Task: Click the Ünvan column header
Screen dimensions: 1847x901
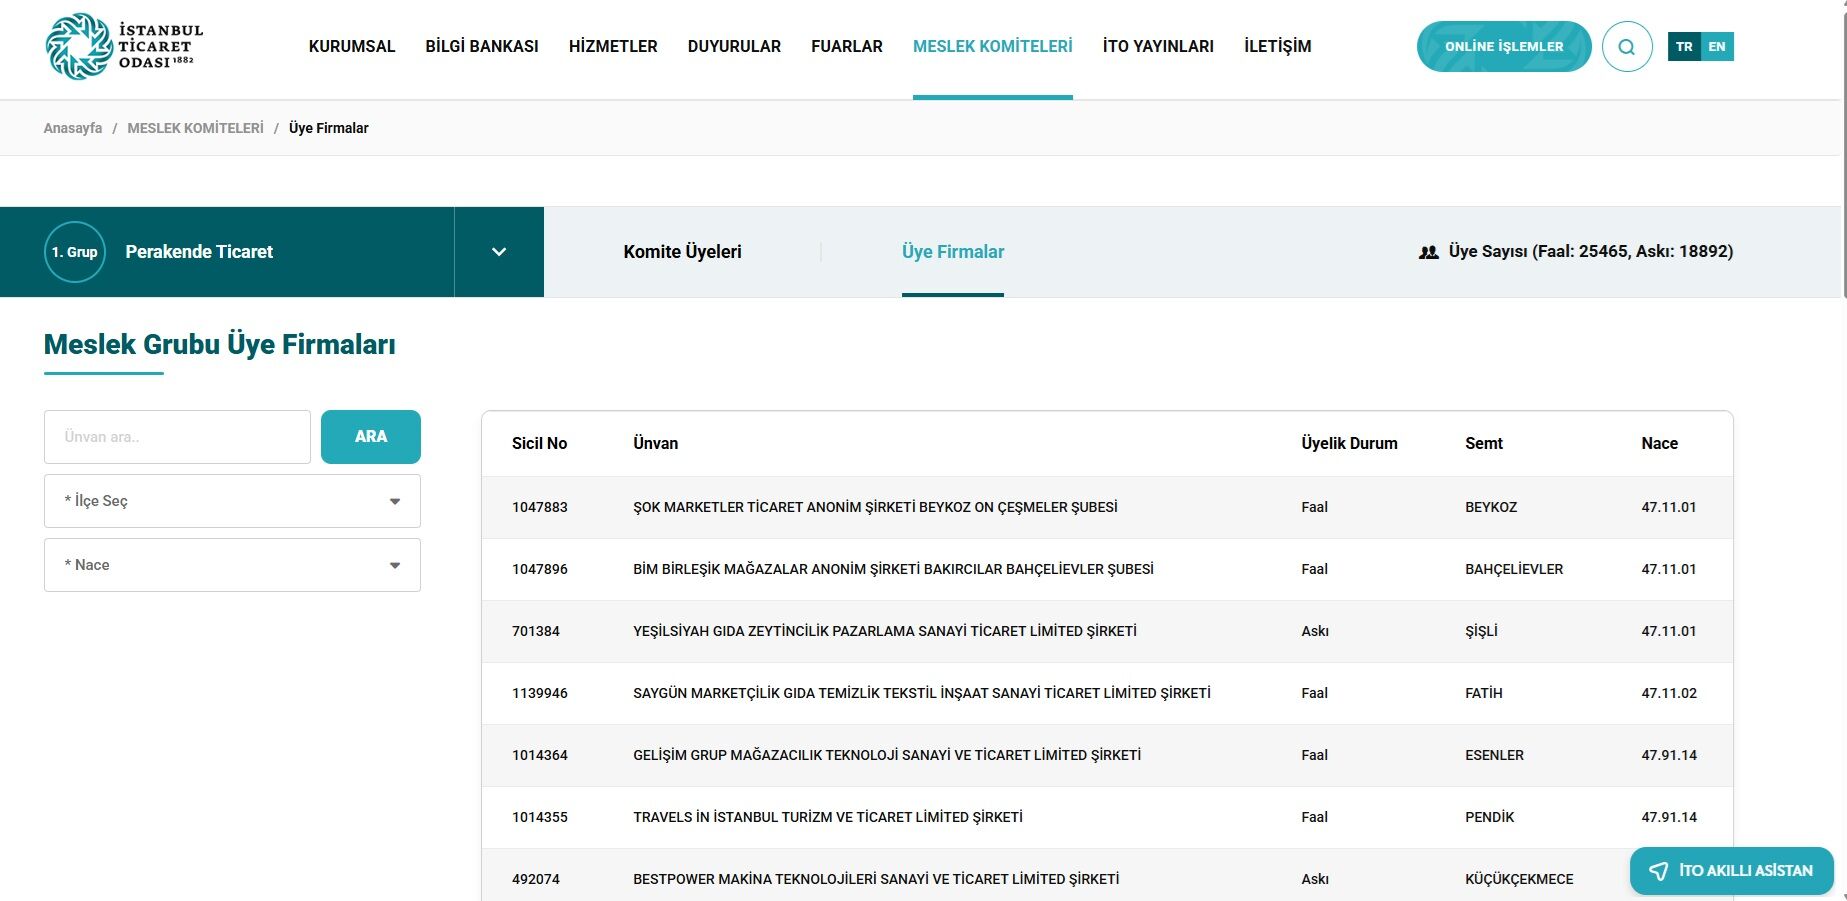Action: coord(656,443)
